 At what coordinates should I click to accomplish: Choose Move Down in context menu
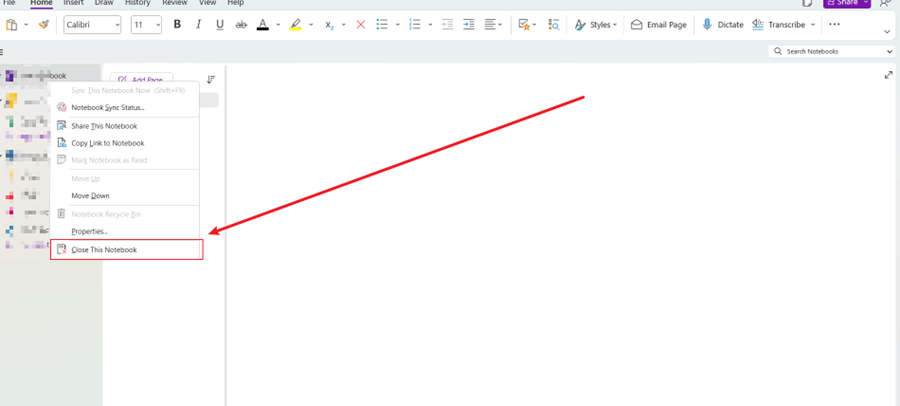coord(124,196)
